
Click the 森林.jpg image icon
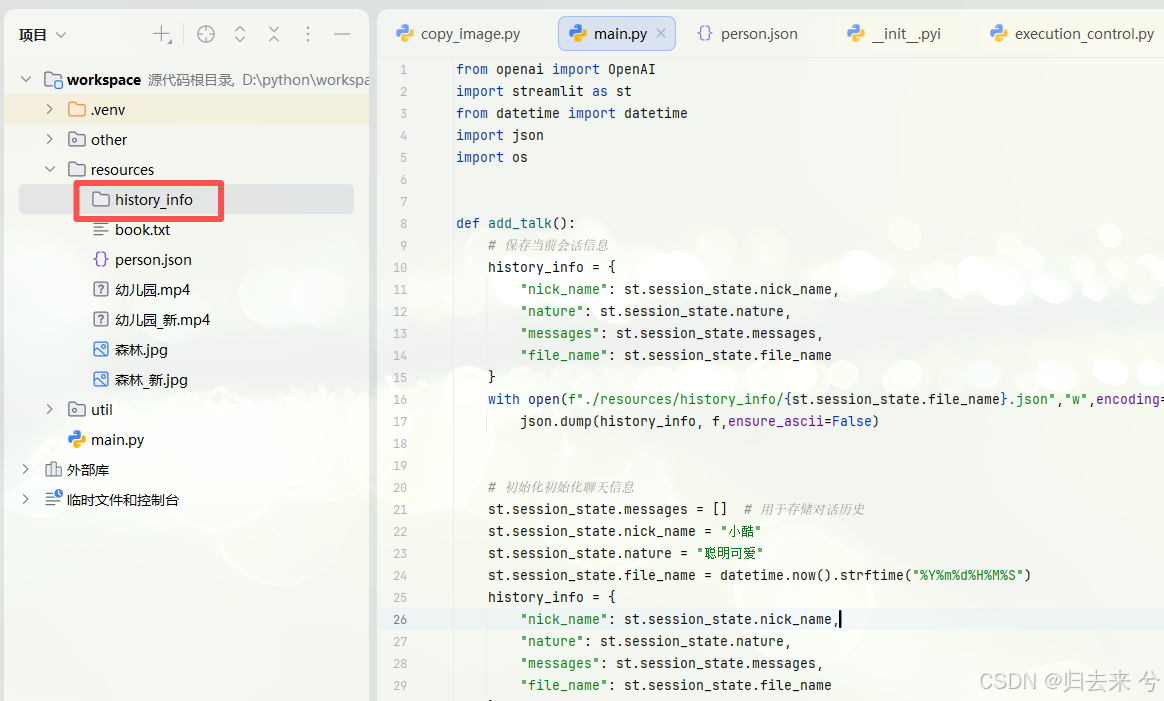(x=100, y=349)
